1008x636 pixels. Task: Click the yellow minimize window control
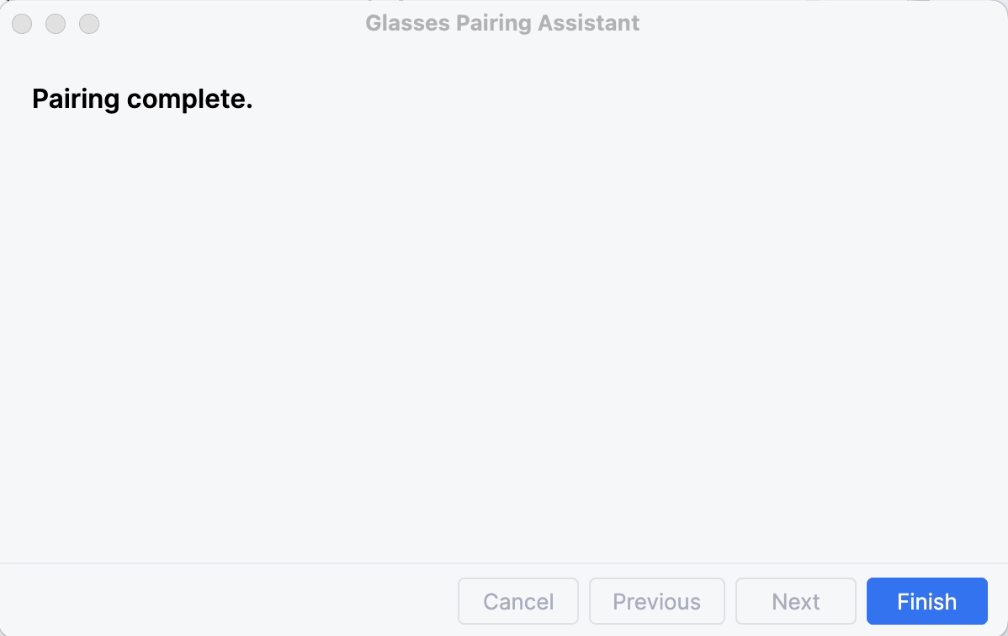[55, 23]
